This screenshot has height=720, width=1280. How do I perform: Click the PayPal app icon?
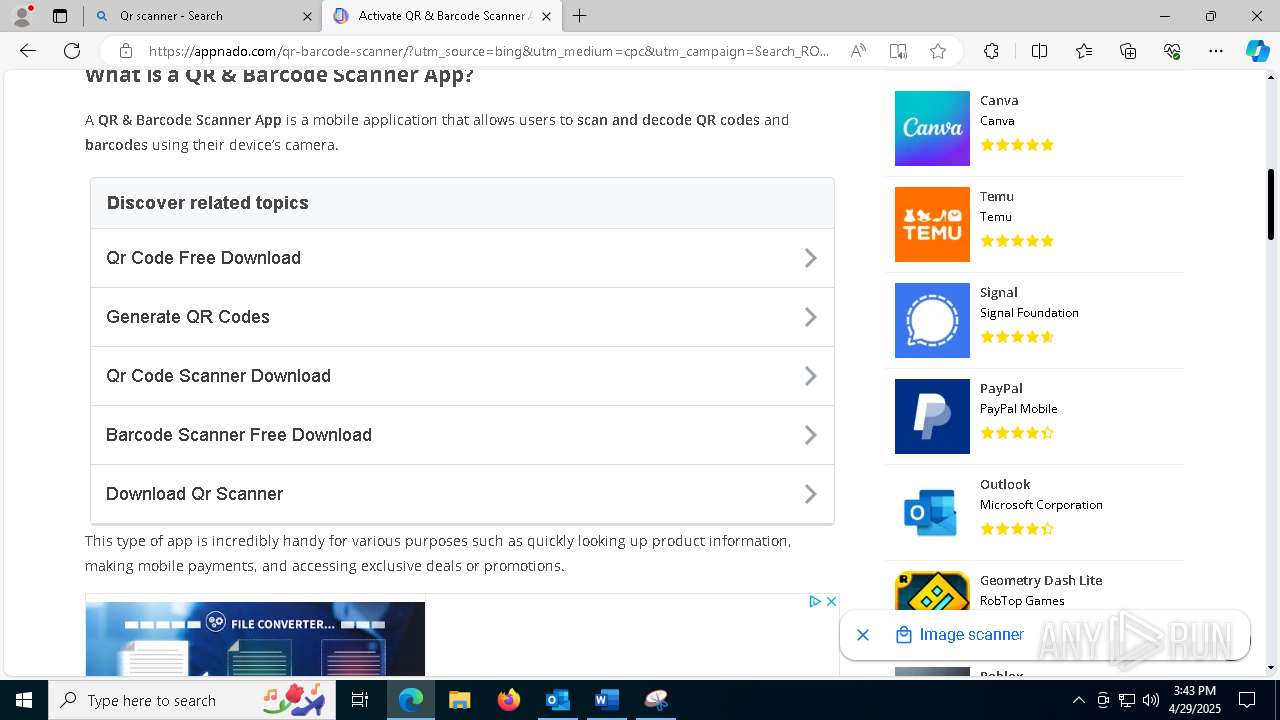click(x=932, y=416)
